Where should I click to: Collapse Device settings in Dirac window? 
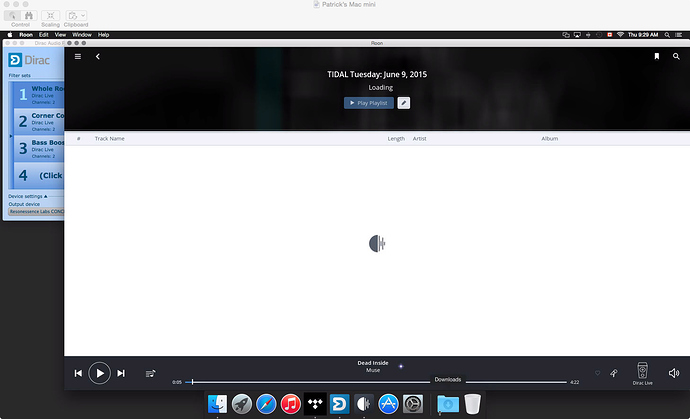[x=28, y=196]
